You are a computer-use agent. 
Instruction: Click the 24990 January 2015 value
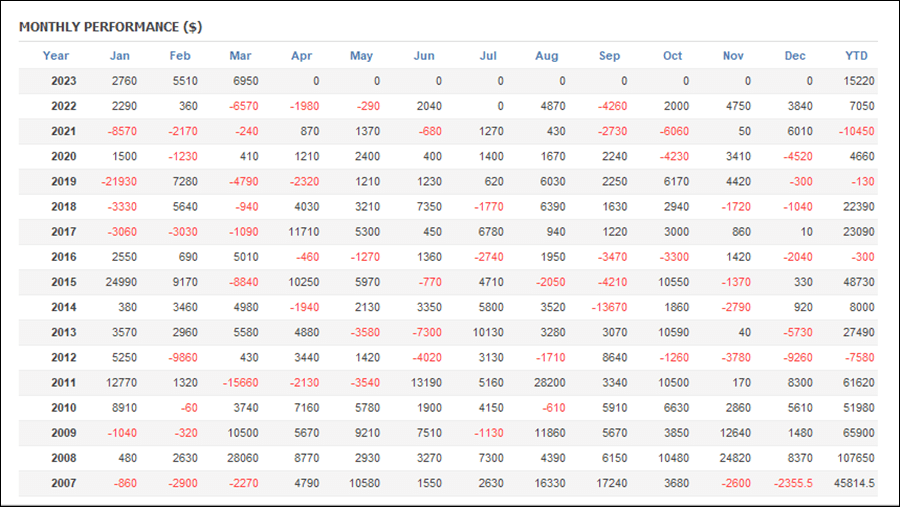(x=121, y=282)
